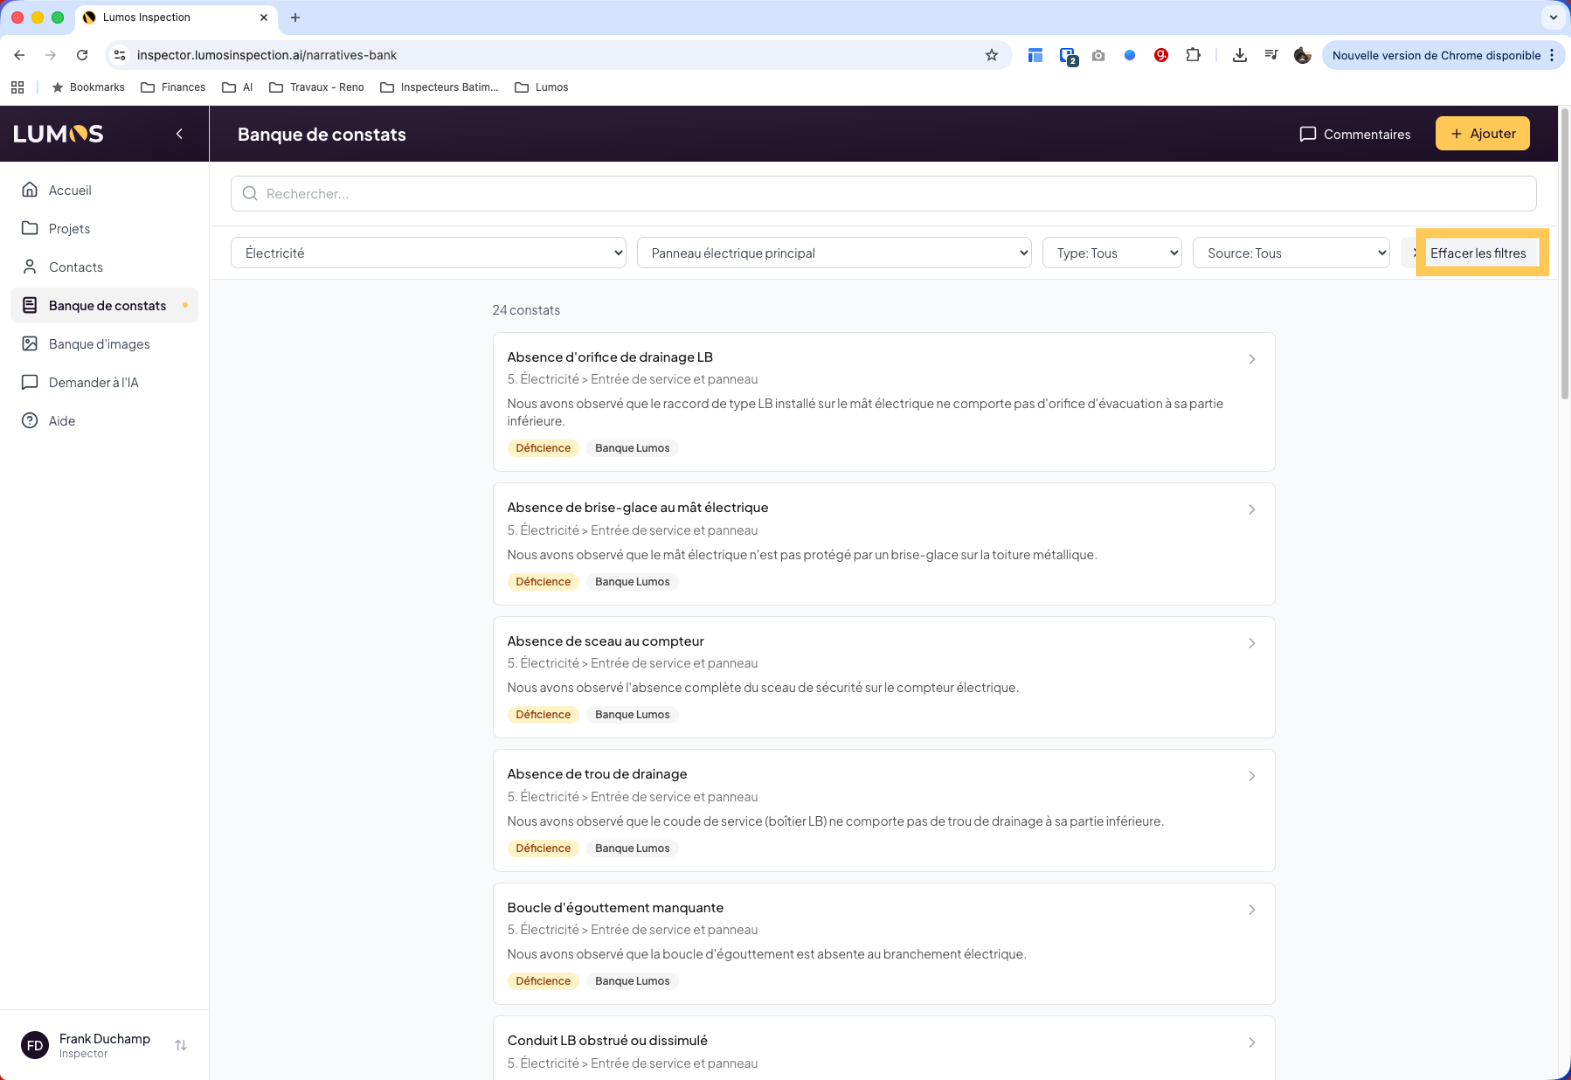
Task: Click Effacer les filtres button
Action: 1478,253
